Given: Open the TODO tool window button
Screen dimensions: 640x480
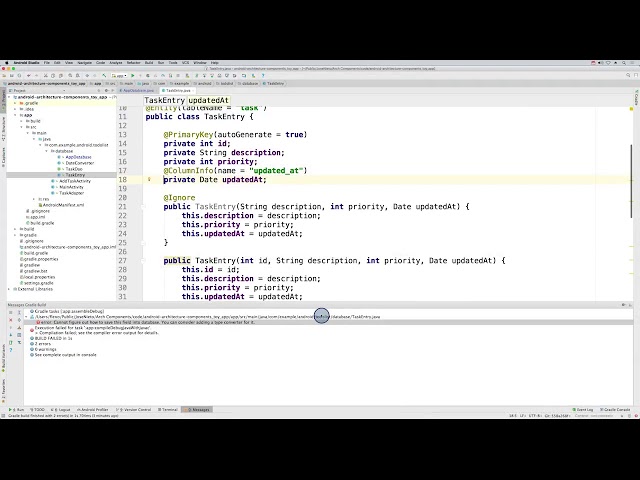Looking at the screenshot, I should (38, 409).
